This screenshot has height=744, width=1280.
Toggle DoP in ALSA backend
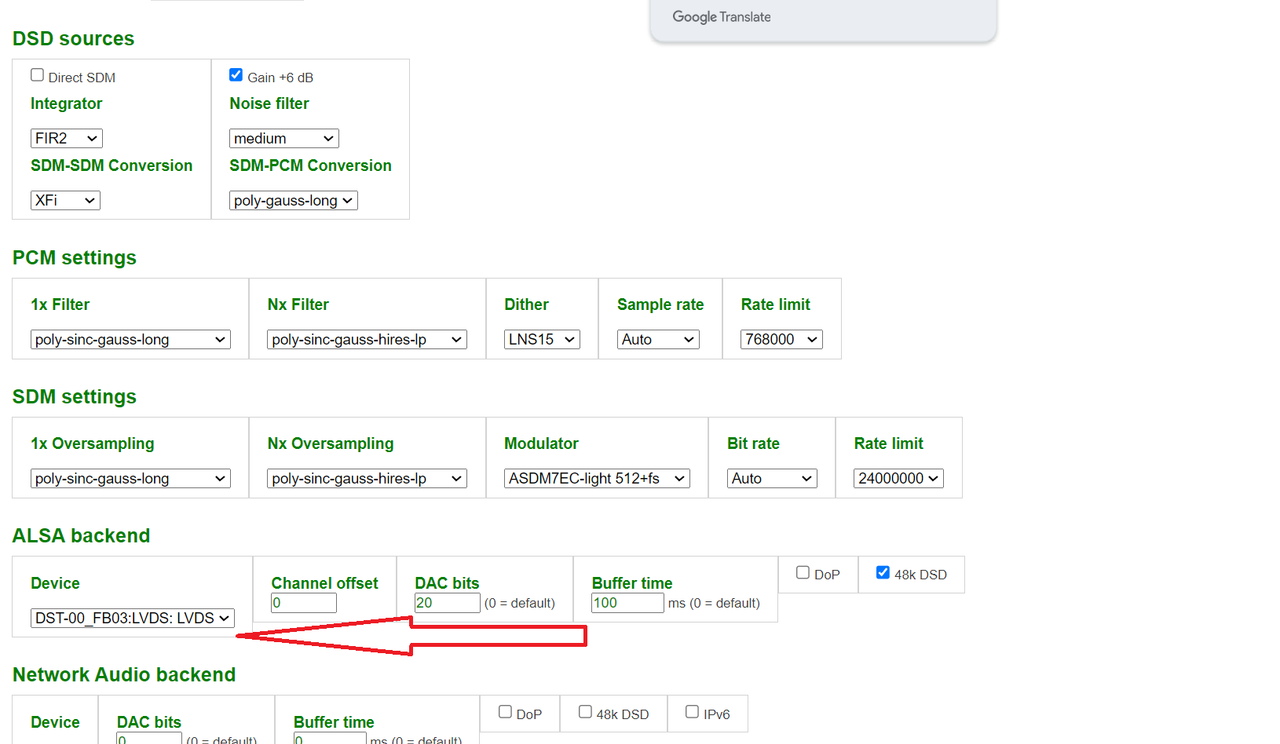point(803,573)
